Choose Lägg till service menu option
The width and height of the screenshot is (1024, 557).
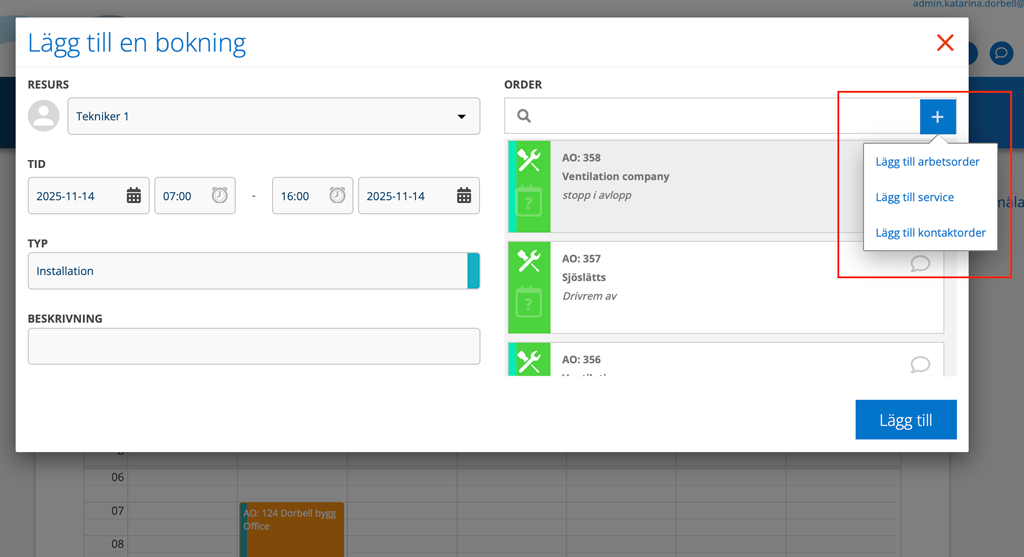(x=914, y=197)
